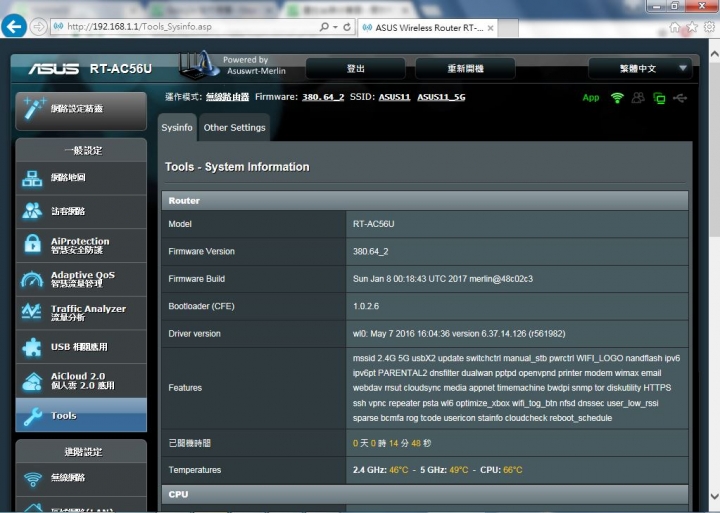Go forward with the browser forward arrow
This screenshot has width=720, height=513.
click(39, 27)
